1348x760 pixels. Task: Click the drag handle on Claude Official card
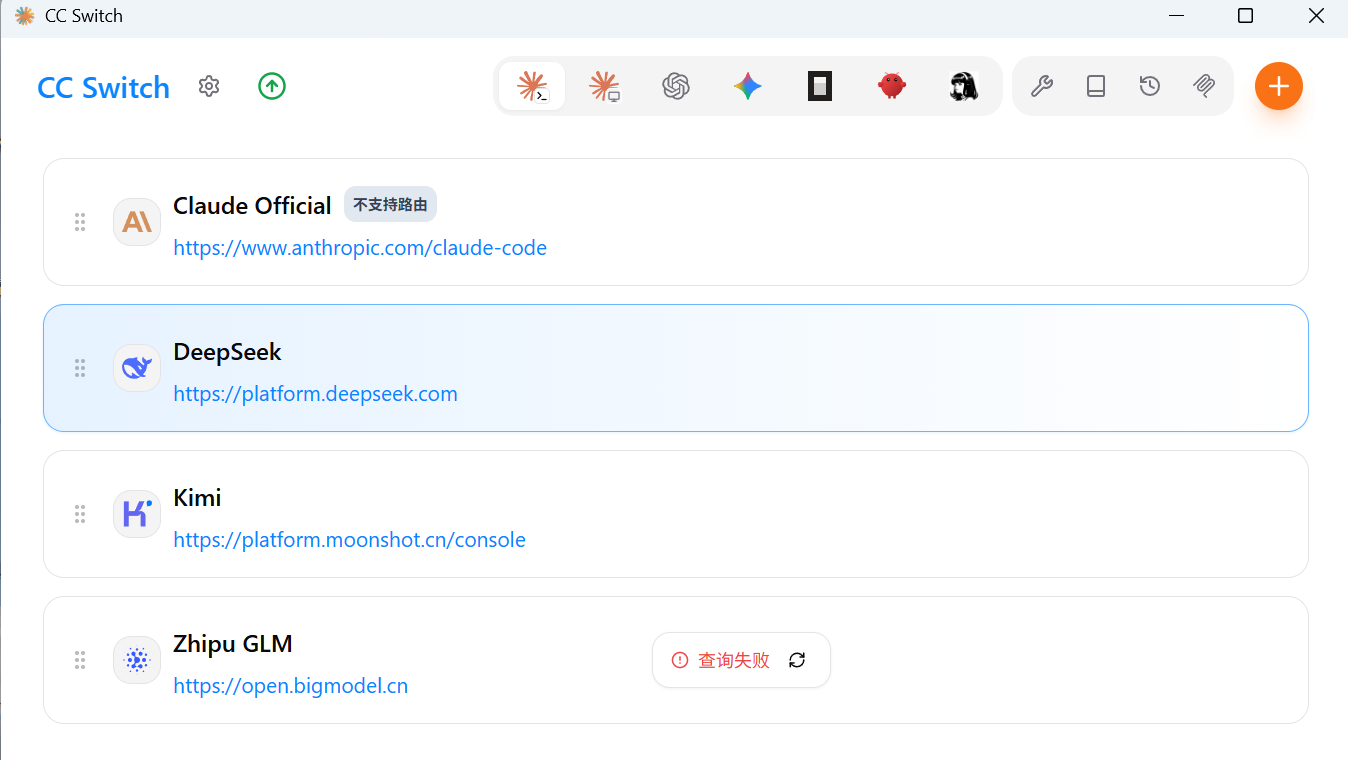[80, 222]
